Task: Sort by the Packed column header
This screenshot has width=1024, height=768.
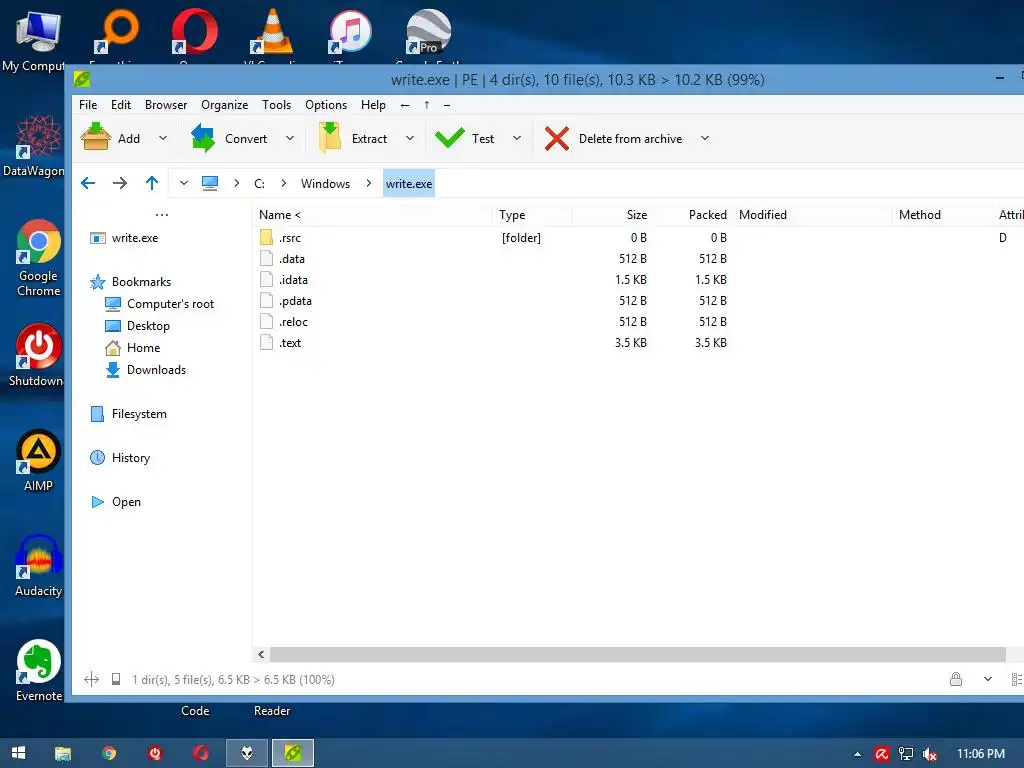Action: [x=692, y=215]
